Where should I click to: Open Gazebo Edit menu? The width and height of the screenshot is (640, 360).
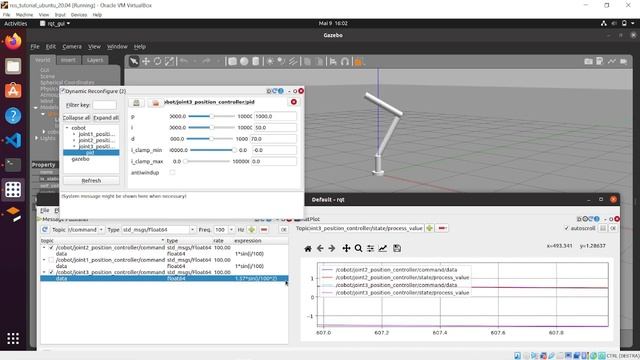(51, 47)
